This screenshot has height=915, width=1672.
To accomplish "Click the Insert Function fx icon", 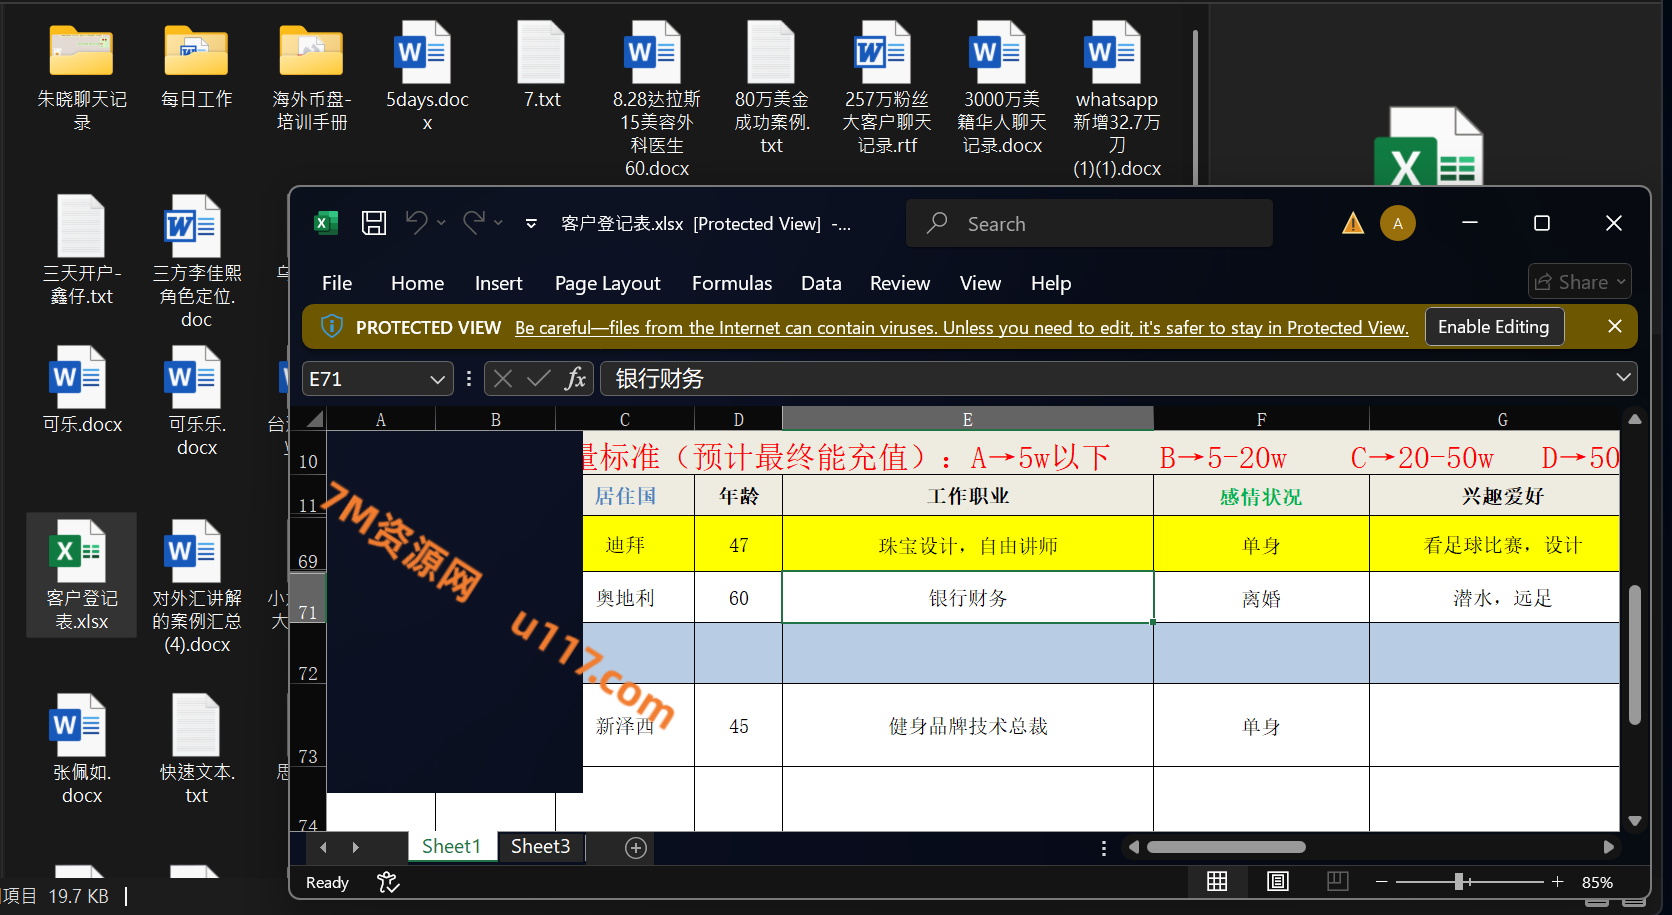I will click(x=575, y=379).
